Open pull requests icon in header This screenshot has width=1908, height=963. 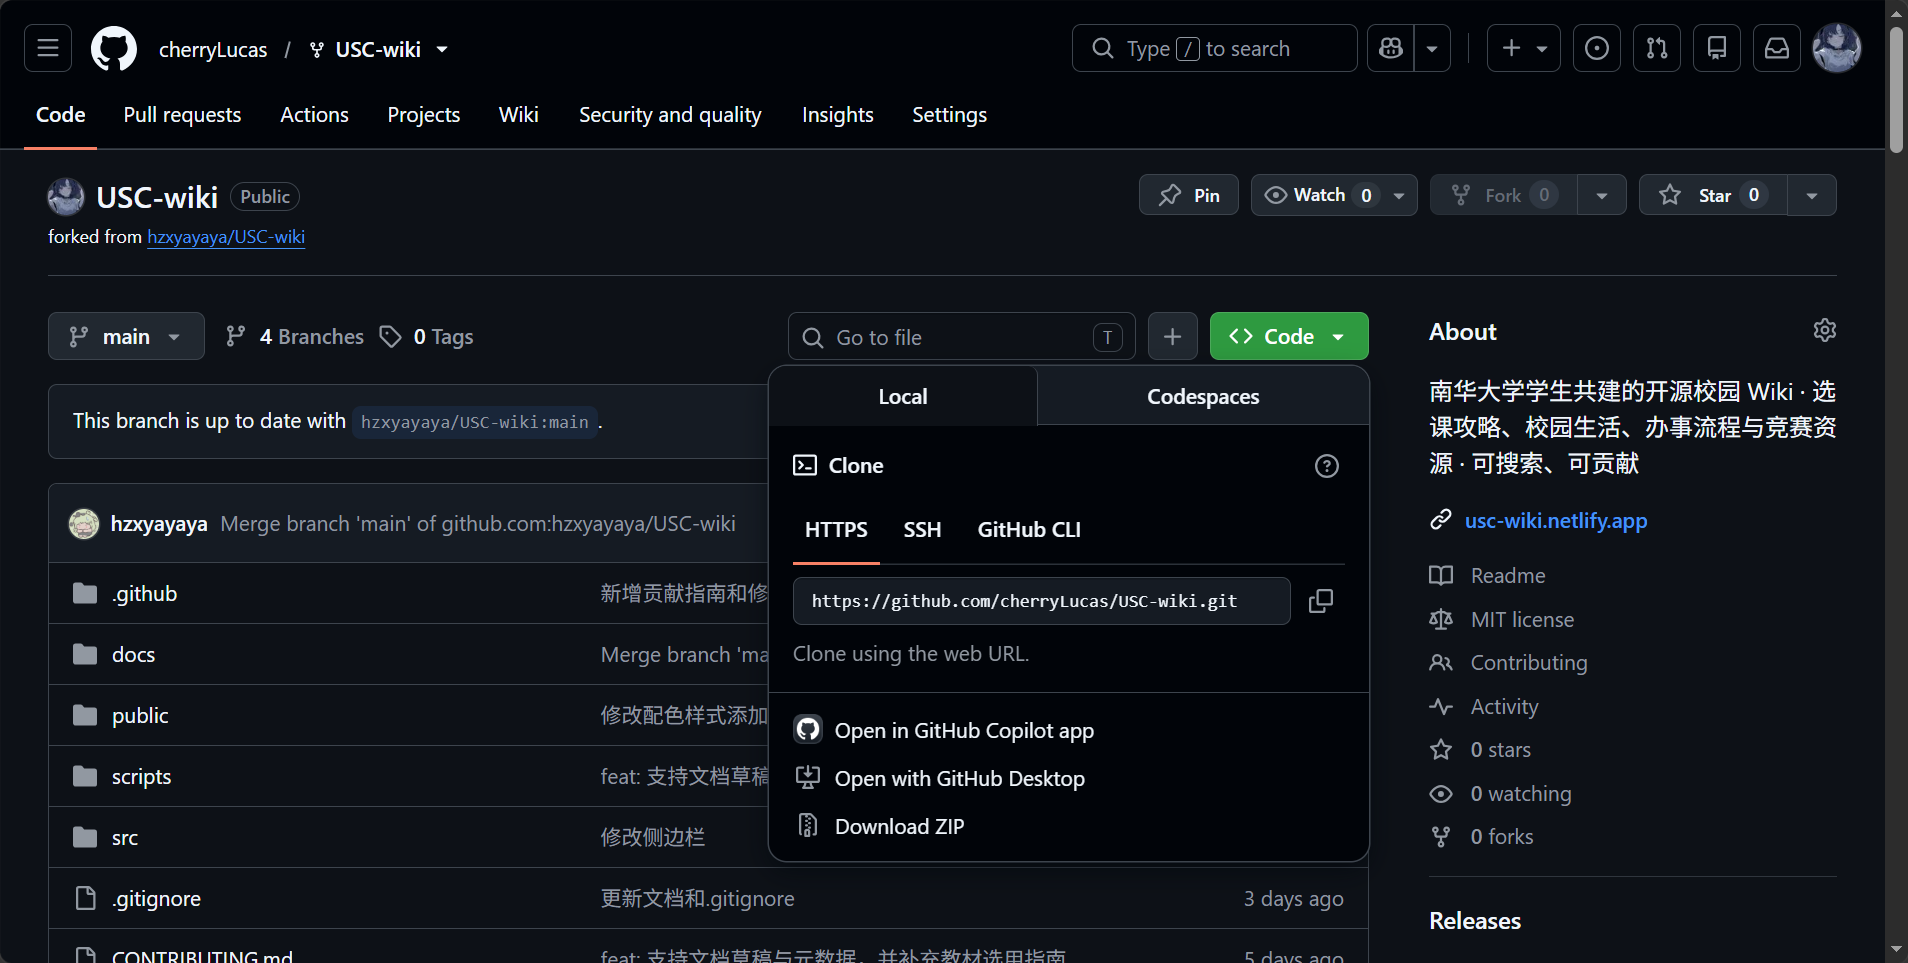click(x=1657, y=48)
